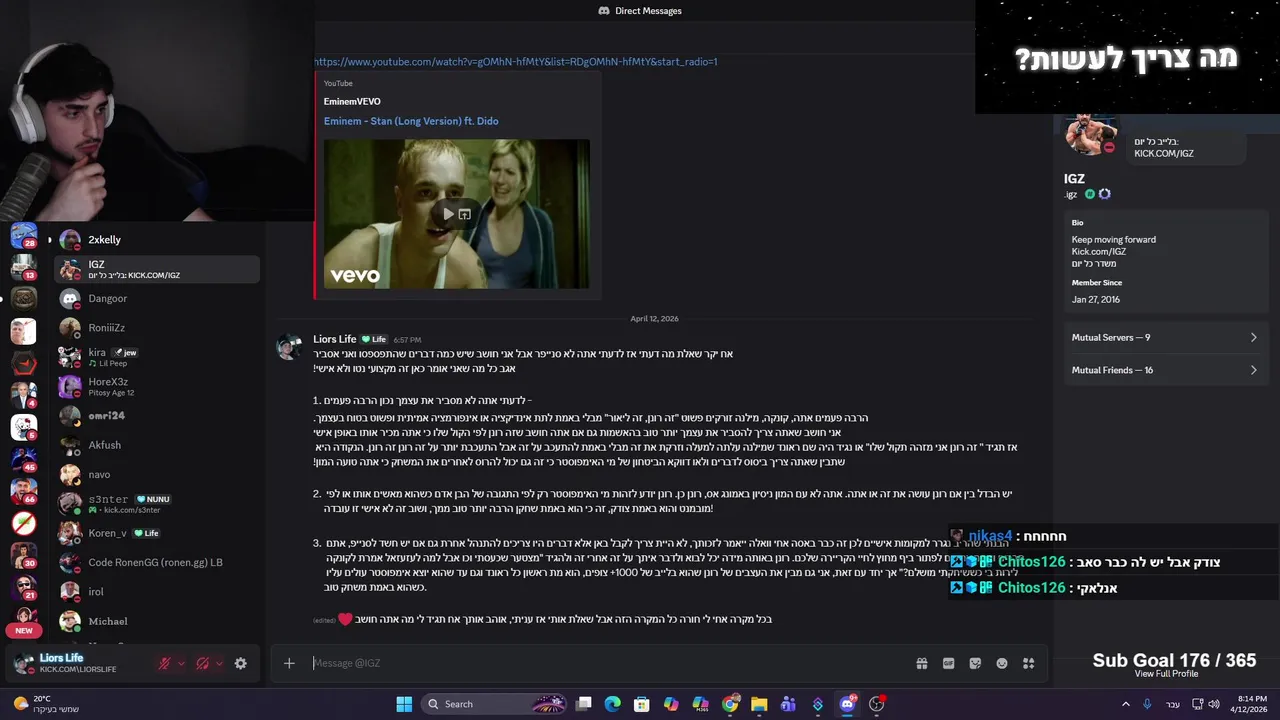Open DM with Dangoor
The image size is (1280, 720).
(157, 298)
